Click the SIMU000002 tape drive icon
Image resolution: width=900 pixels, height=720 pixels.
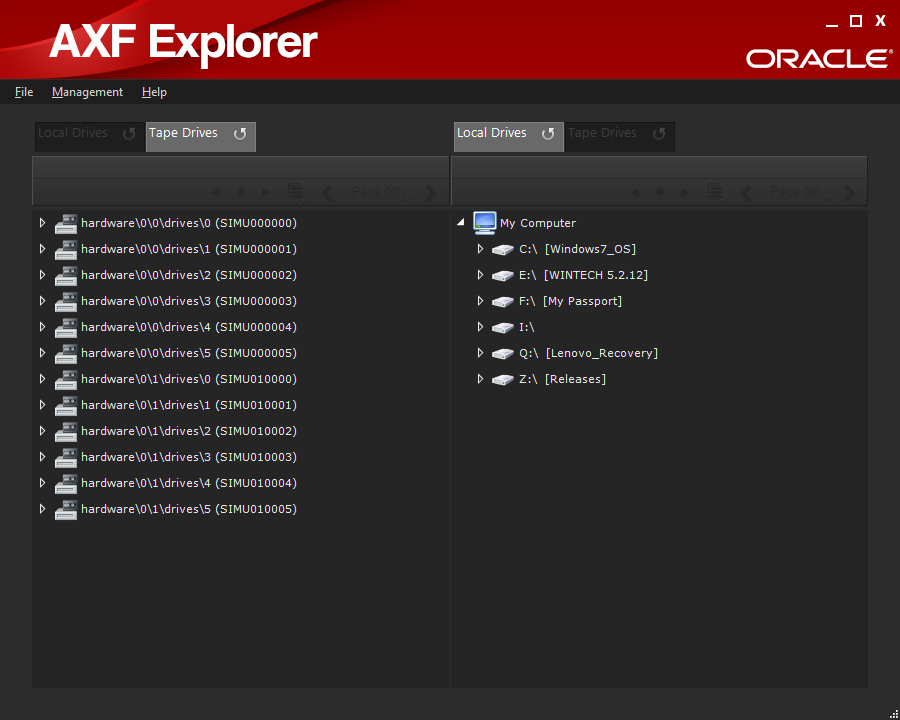[x=66, y=276]
